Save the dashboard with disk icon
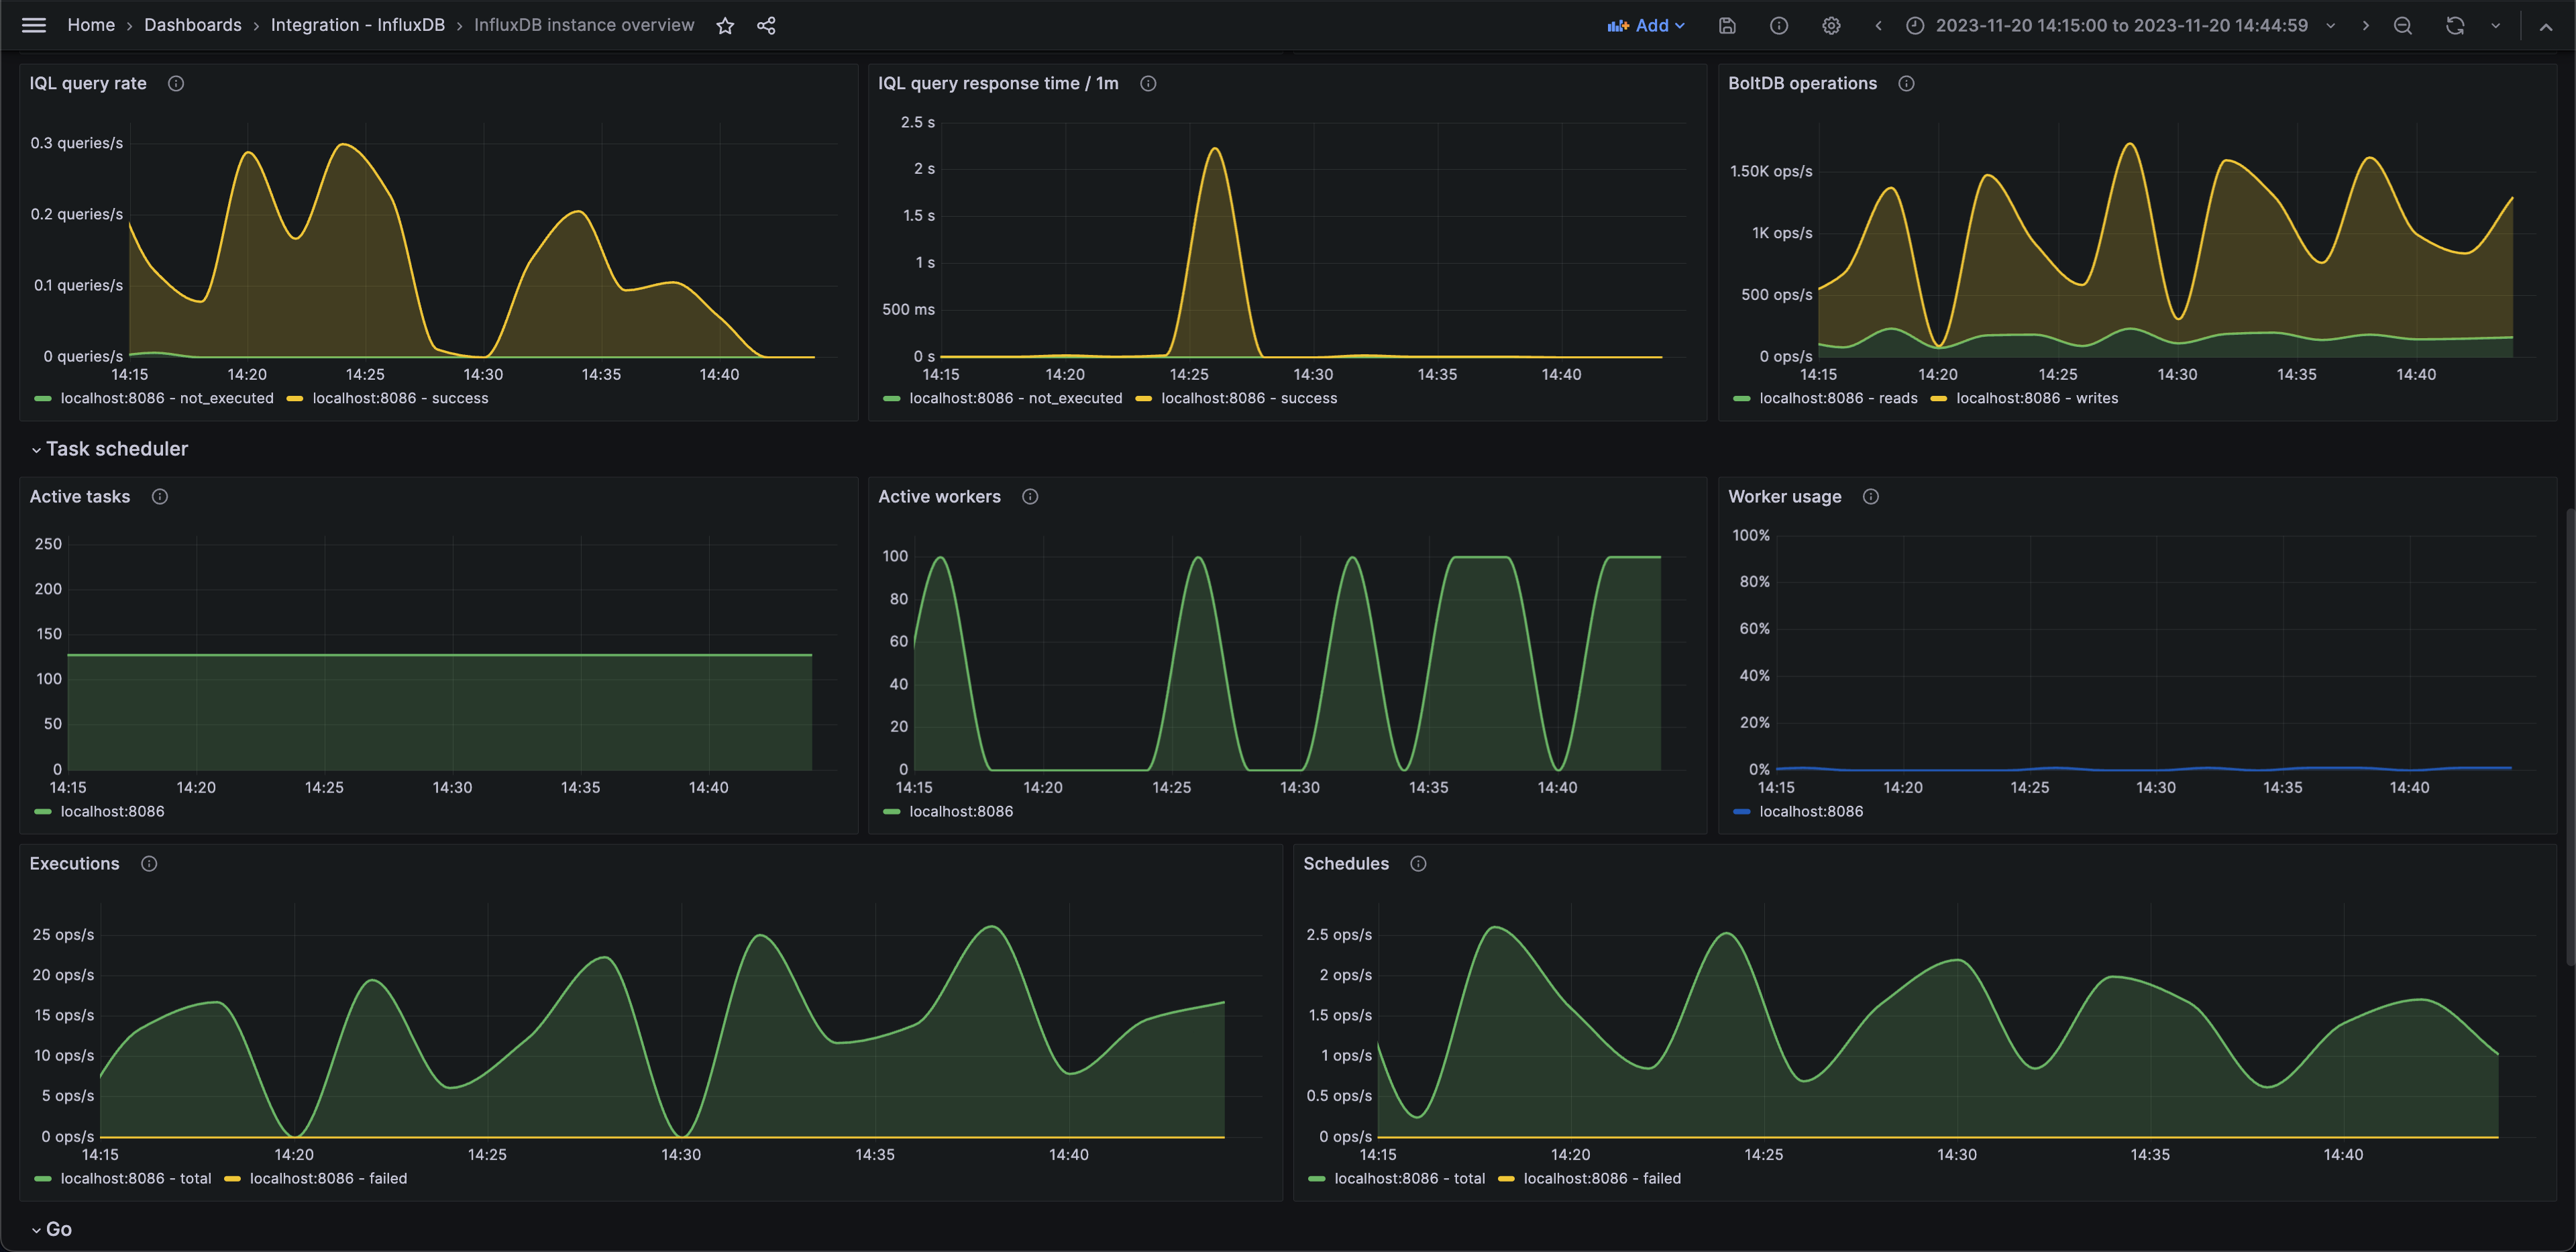This screenshot has width=2576, height=1252. click(1727, 26)
